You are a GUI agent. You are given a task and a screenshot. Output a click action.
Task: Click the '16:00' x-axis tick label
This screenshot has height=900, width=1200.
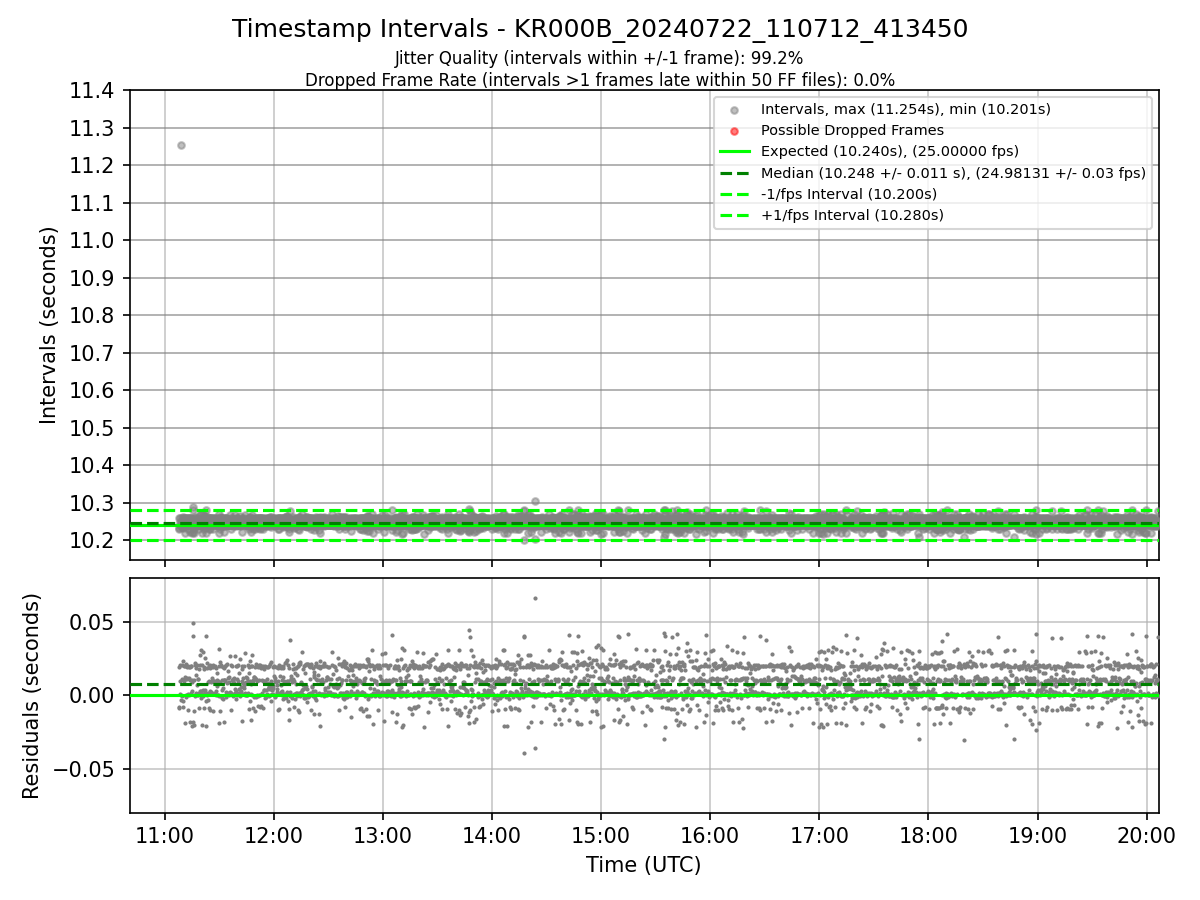pyautogui.click(x=710, y=835)
